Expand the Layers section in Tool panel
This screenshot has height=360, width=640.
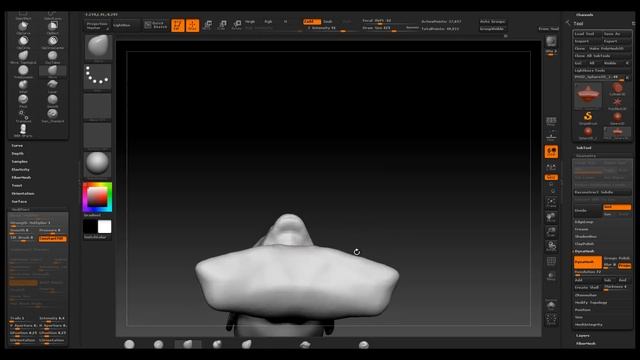click(x=582, y=336)
